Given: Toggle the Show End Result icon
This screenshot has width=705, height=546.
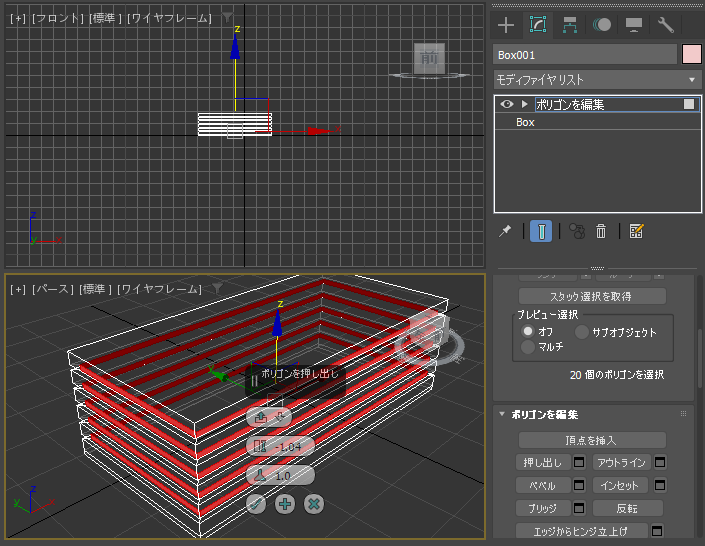Looking at the screenshot, I should tap(541, 231).
